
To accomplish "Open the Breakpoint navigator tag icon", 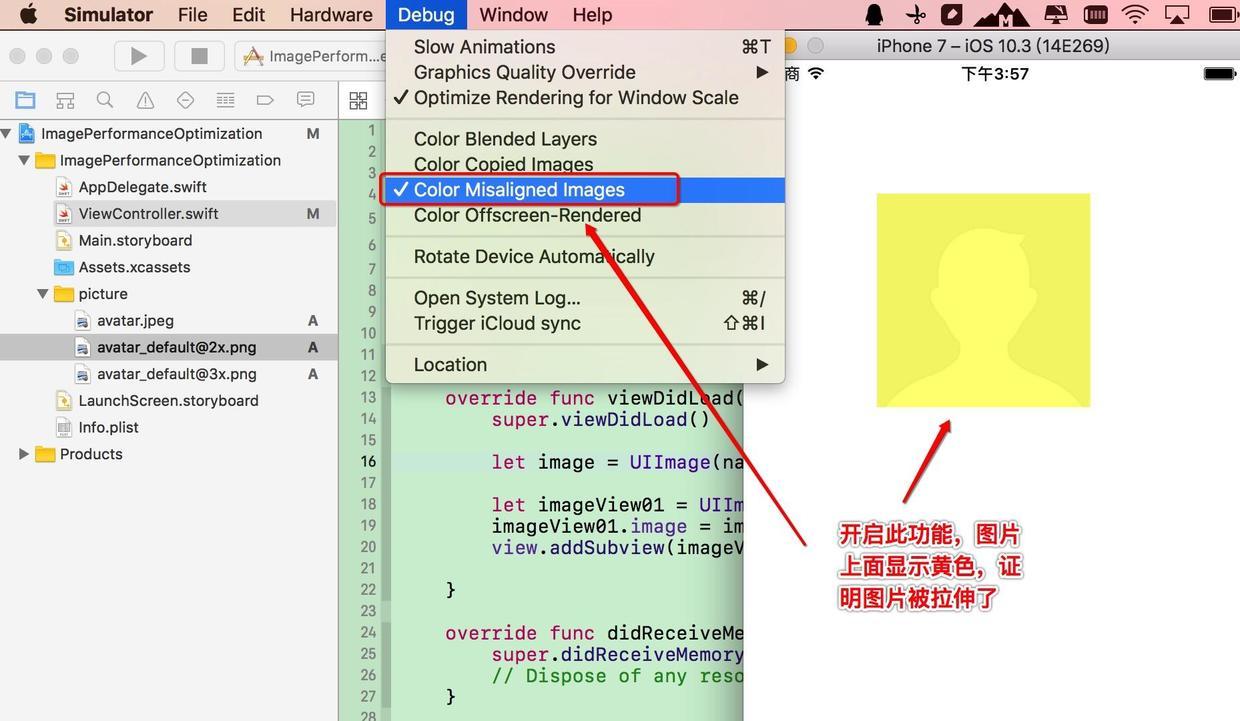I will [x=265, y=100].
